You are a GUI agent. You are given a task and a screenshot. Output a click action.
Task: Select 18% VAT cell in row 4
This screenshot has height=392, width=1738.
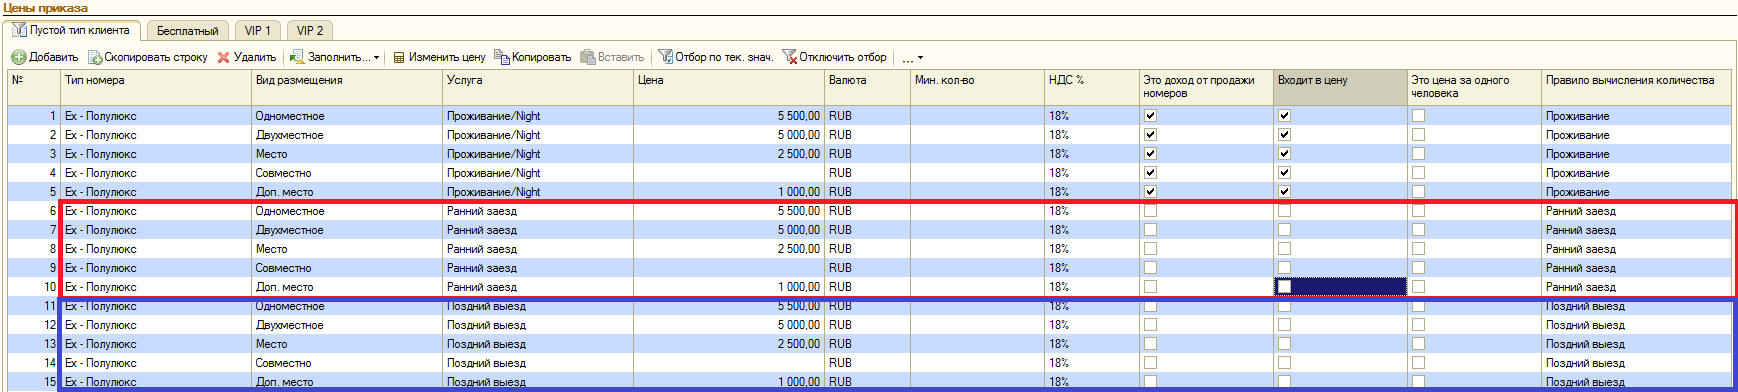click(1092, 173)
